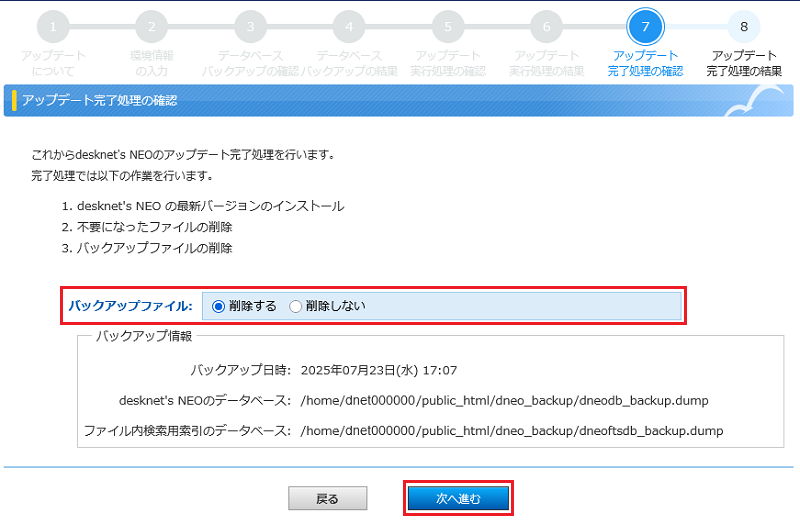Click the header title アップデート完了処理の確認
Screen dimensions: 800x524
tap(99, 101)
